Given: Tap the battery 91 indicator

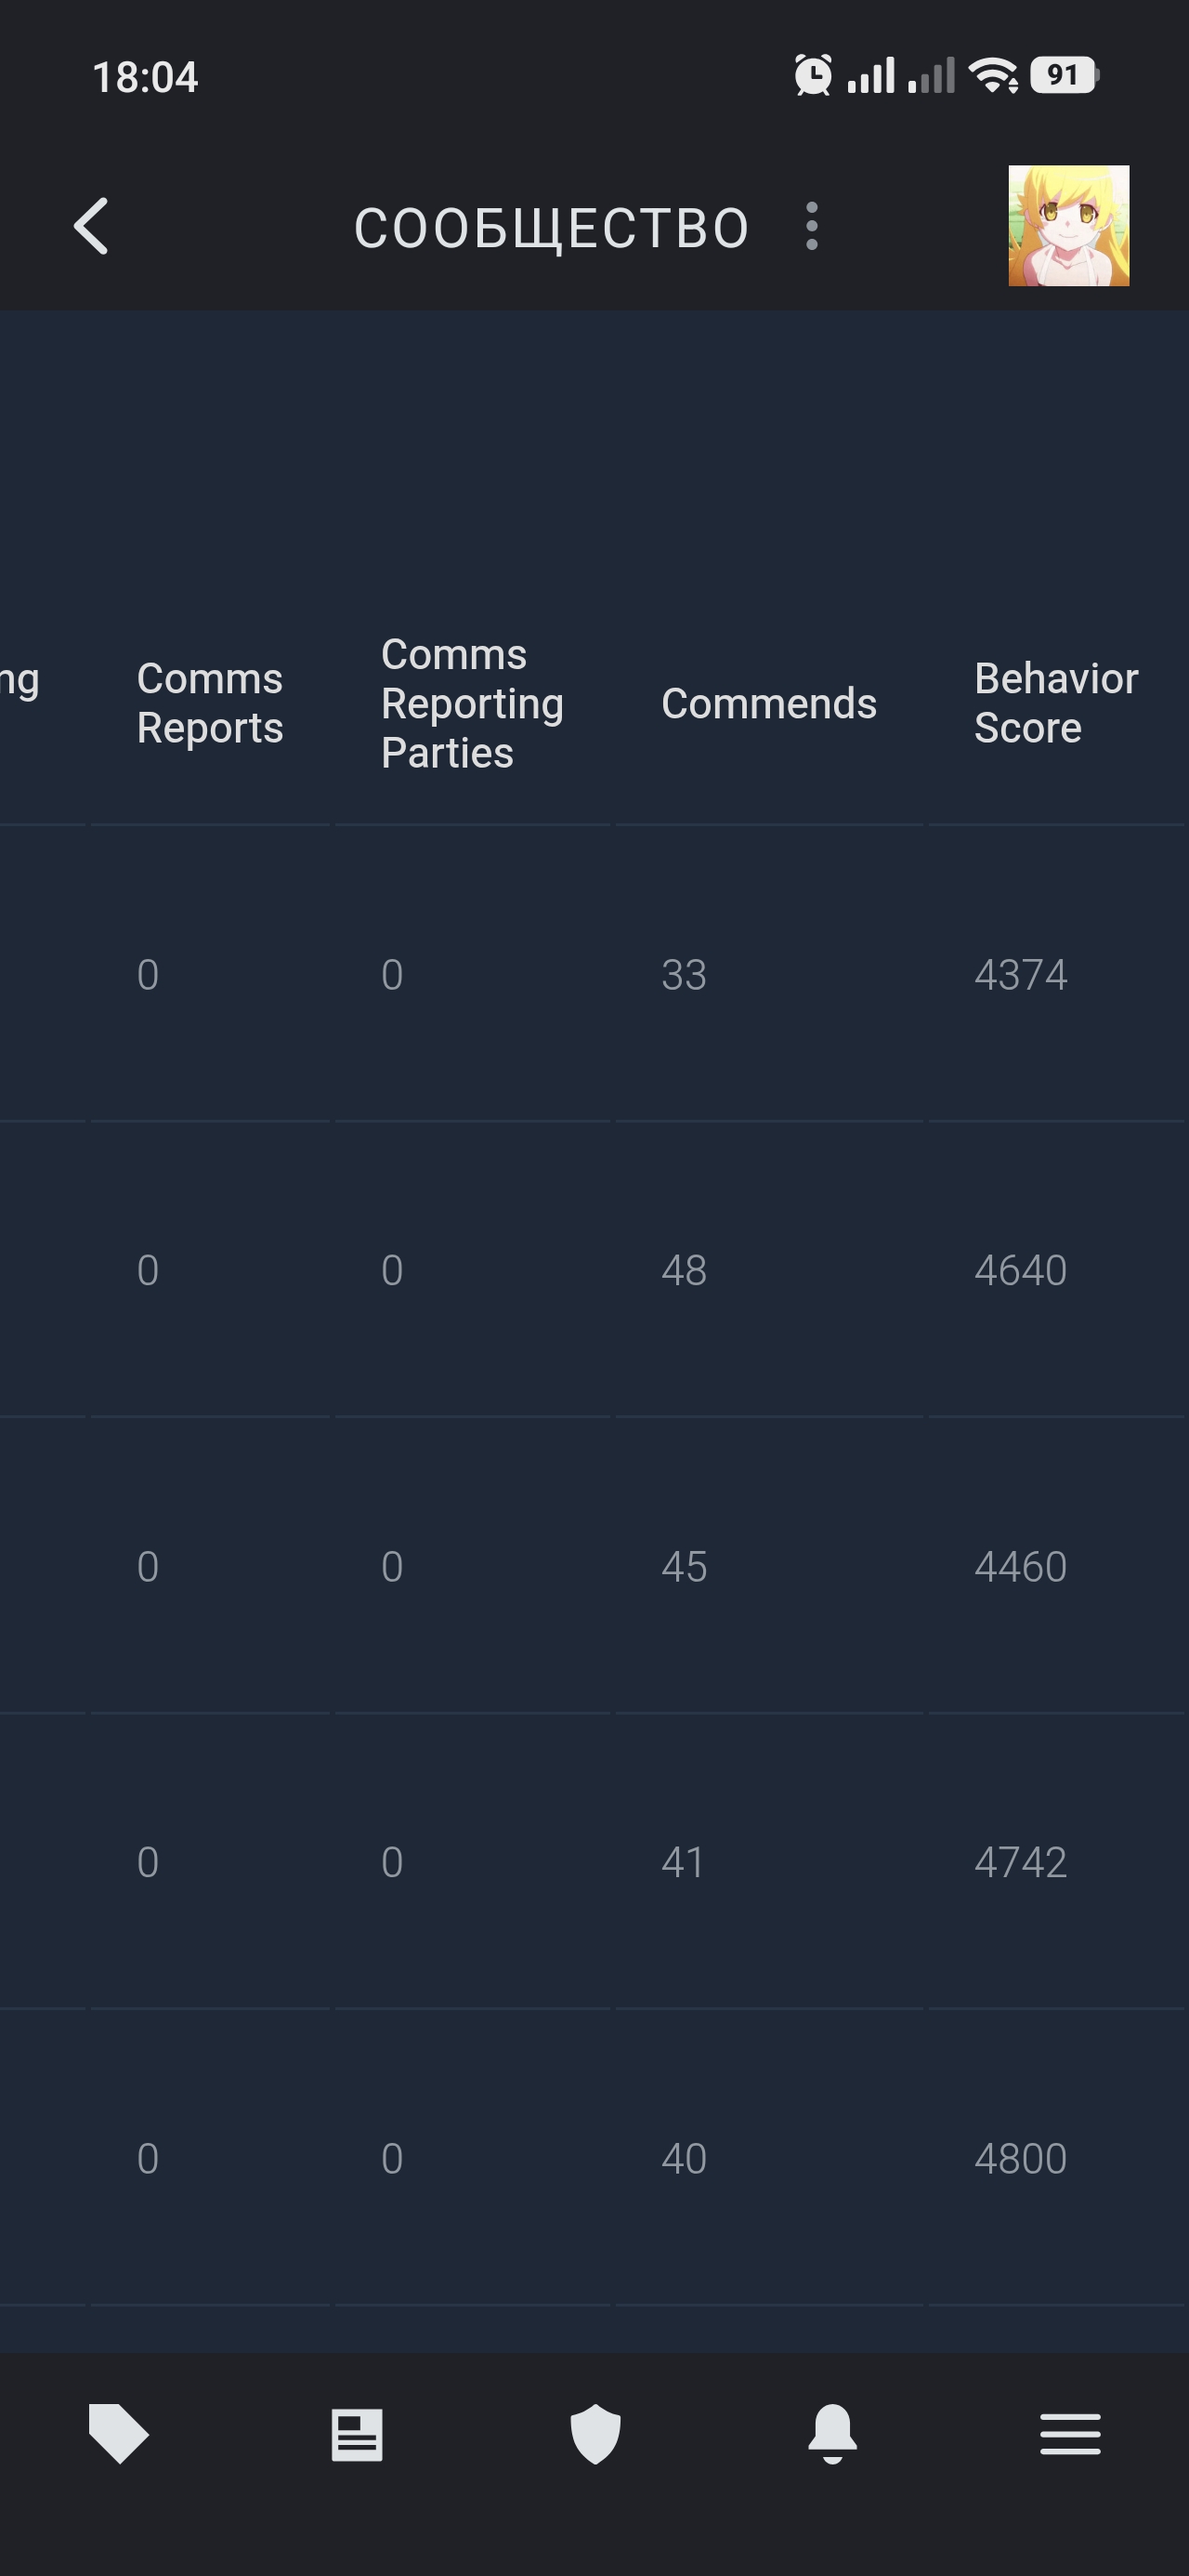Looking at the screenshot, I should (1065, 75).
